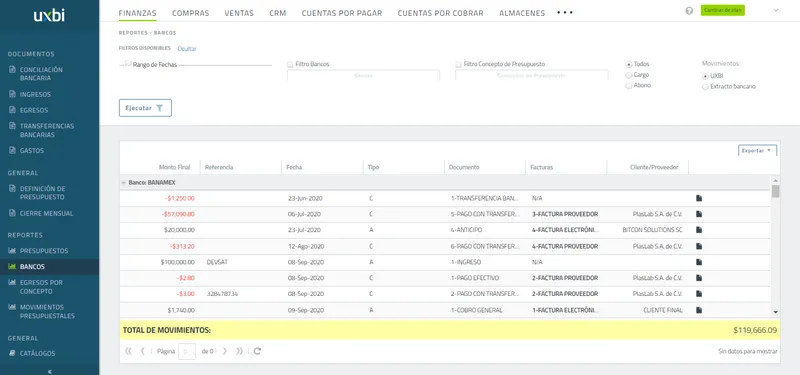Open document icon for DEVSAT row
Viewport: 800px width, 375px height.
(699, 262)
